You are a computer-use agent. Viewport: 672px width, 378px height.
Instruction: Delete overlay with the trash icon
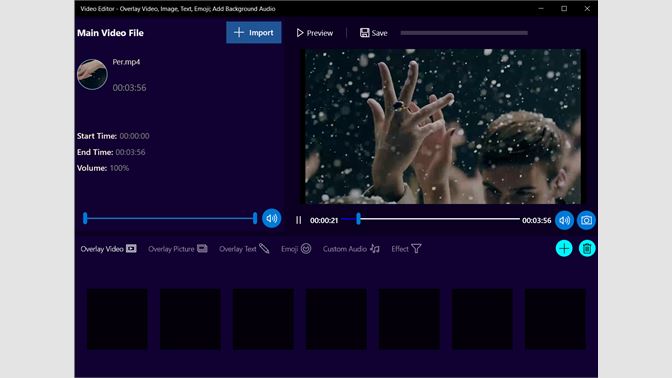(587, 249)
